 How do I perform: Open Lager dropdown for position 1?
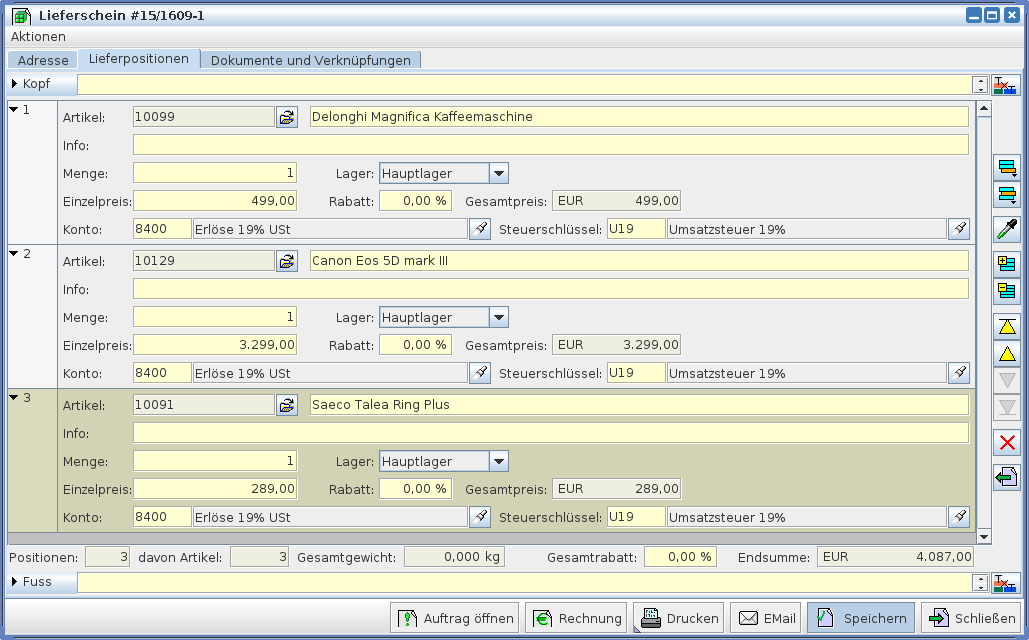point(499,173)
